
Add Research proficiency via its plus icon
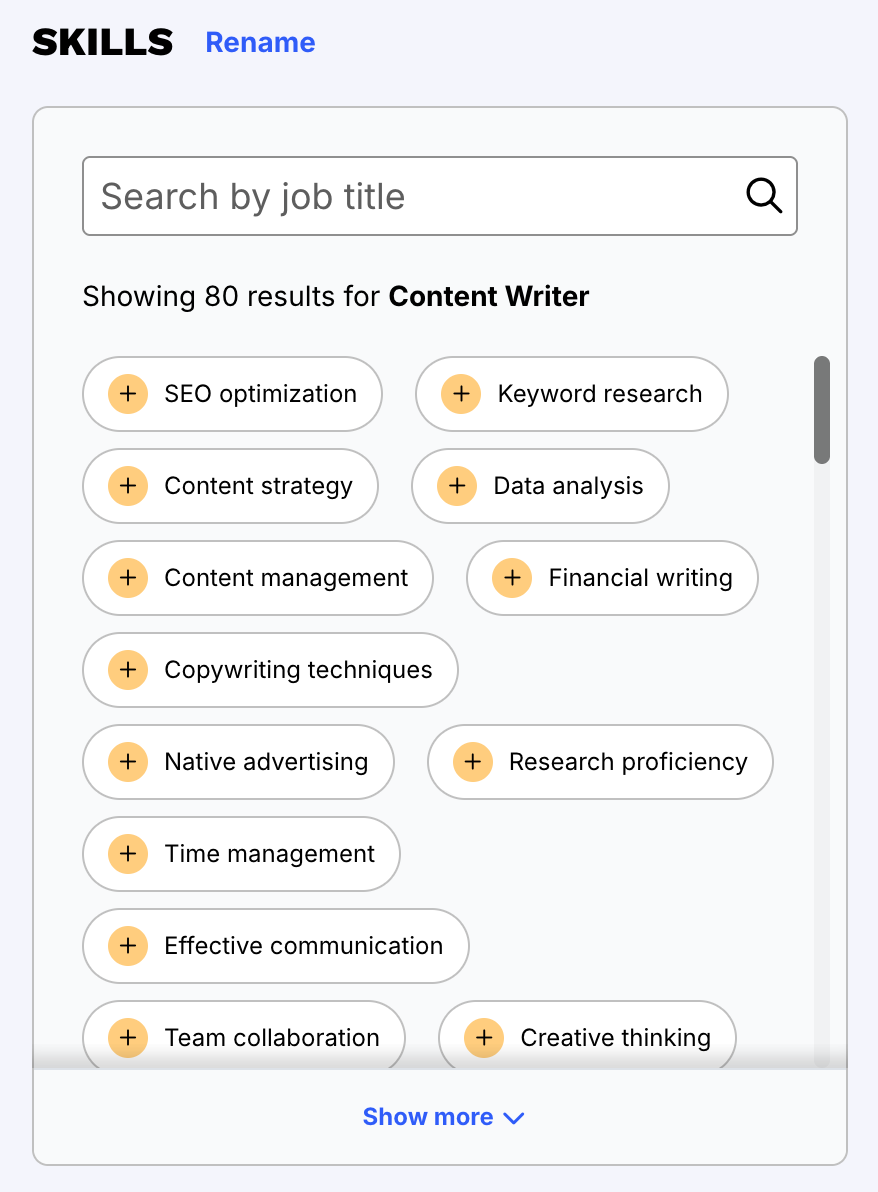[472, 762]
